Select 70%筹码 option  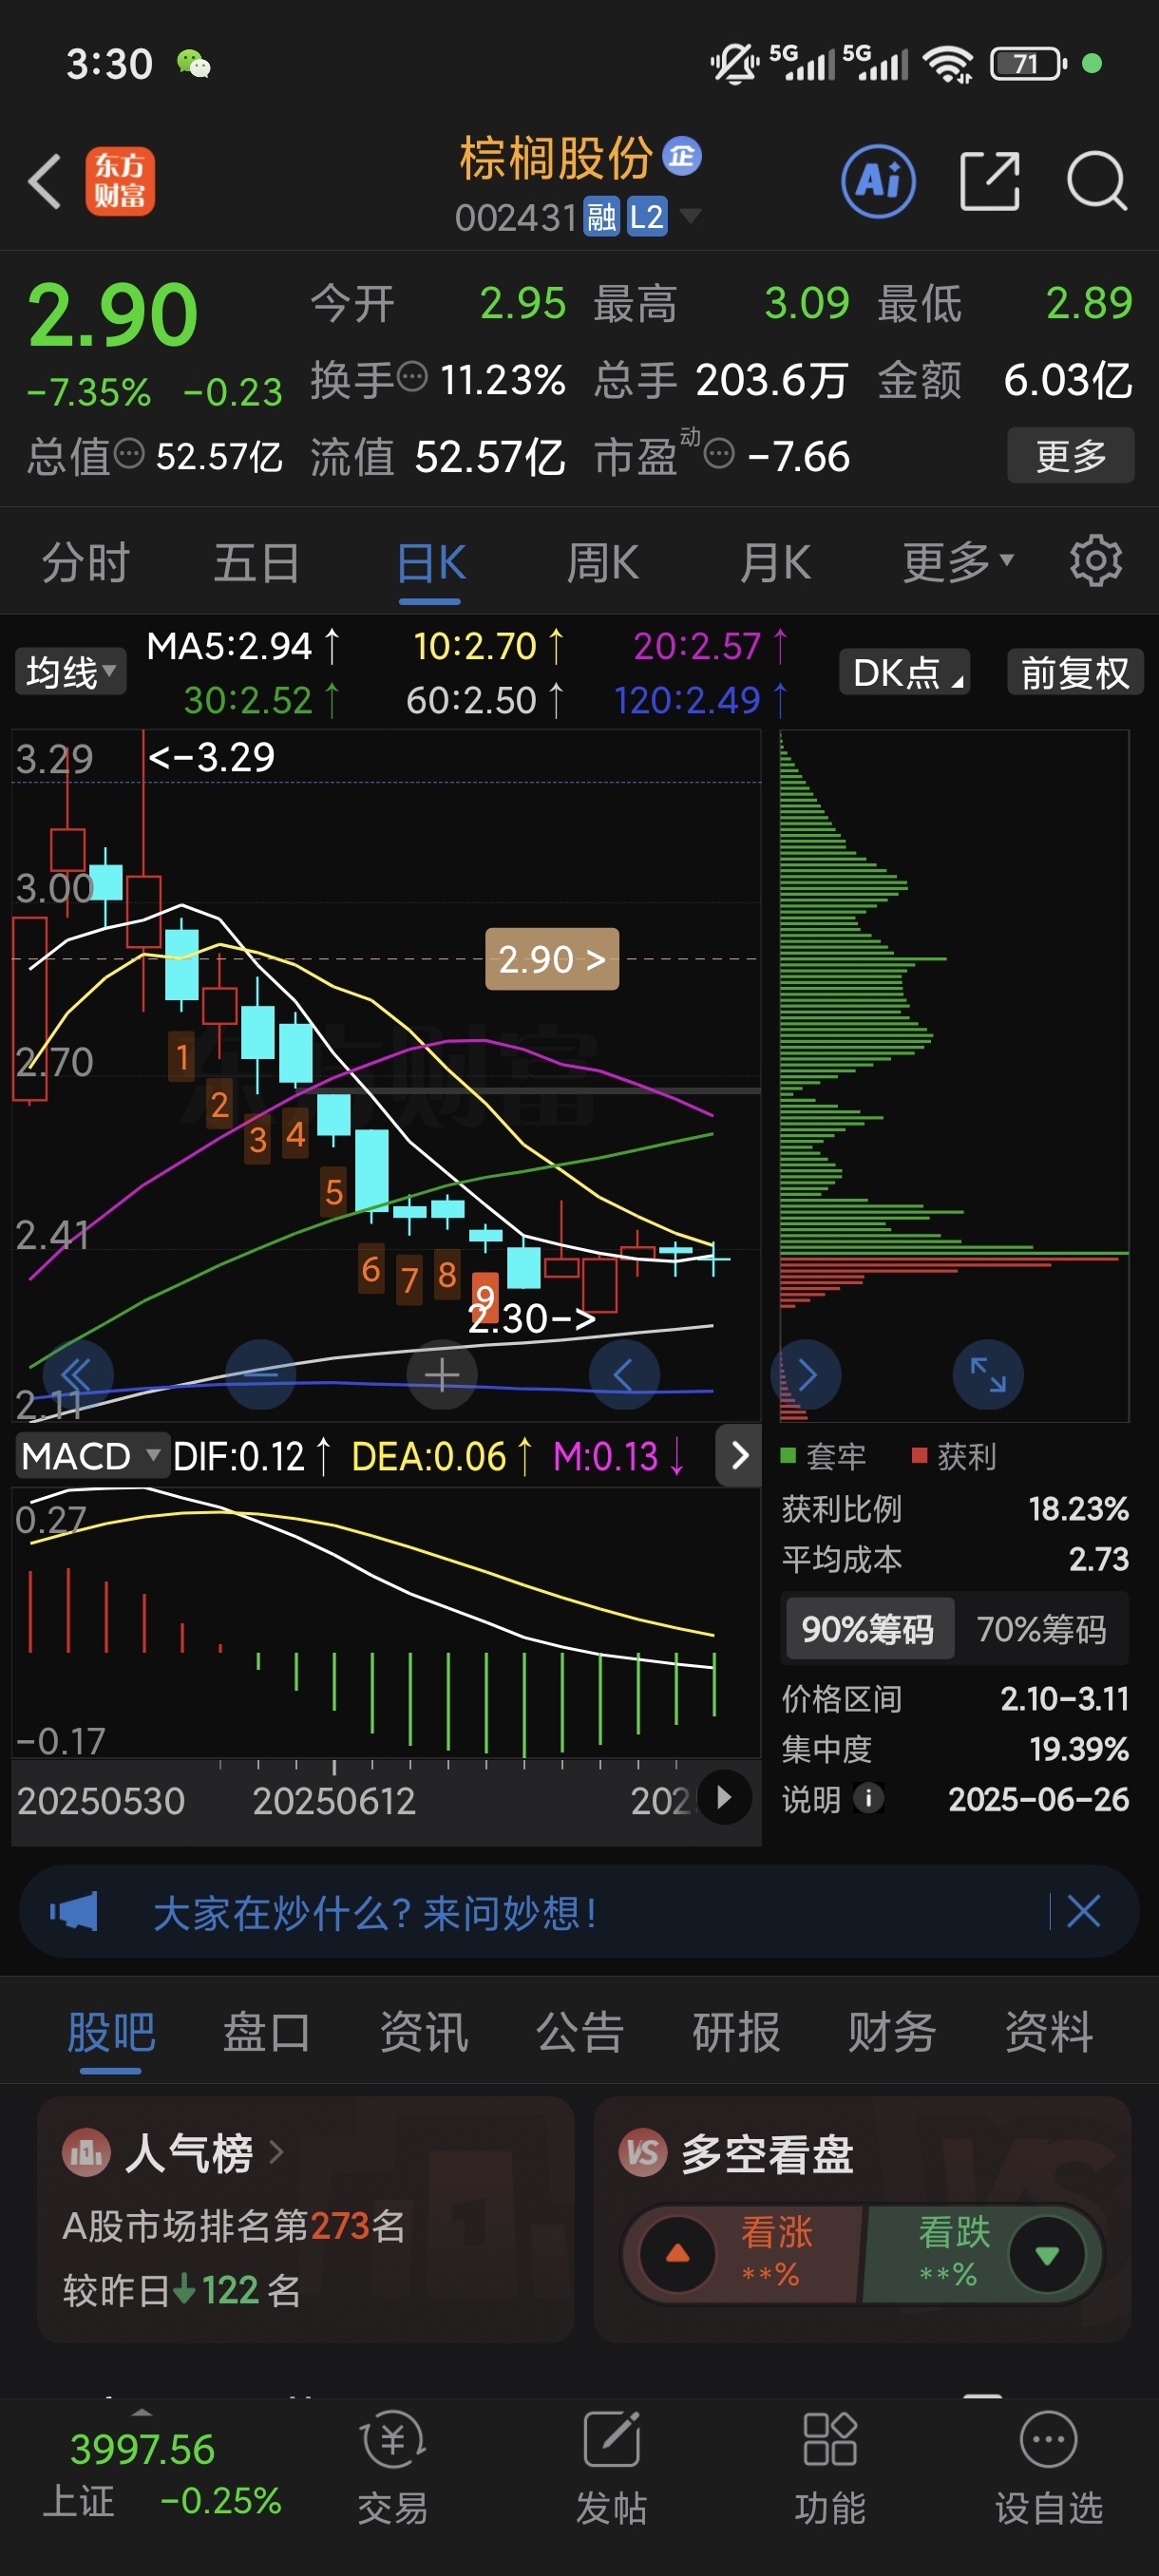(1040, 1629)
